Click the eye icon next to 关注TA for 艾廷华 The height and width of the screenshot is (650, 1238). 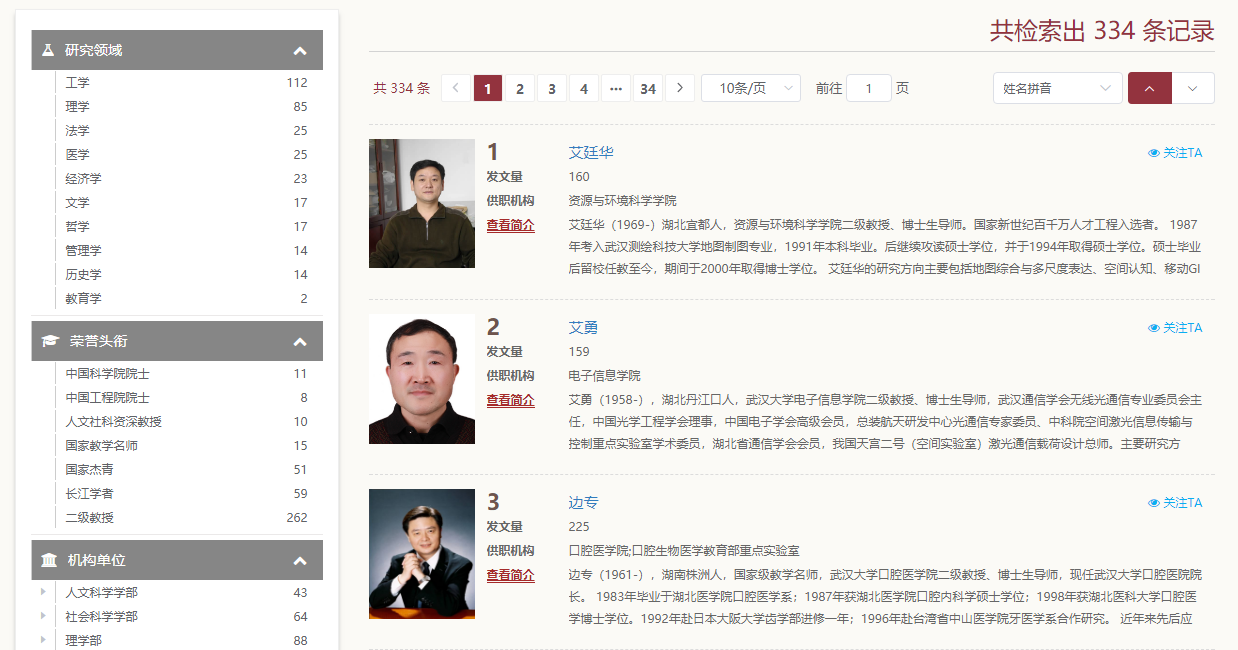[1152, 151]
